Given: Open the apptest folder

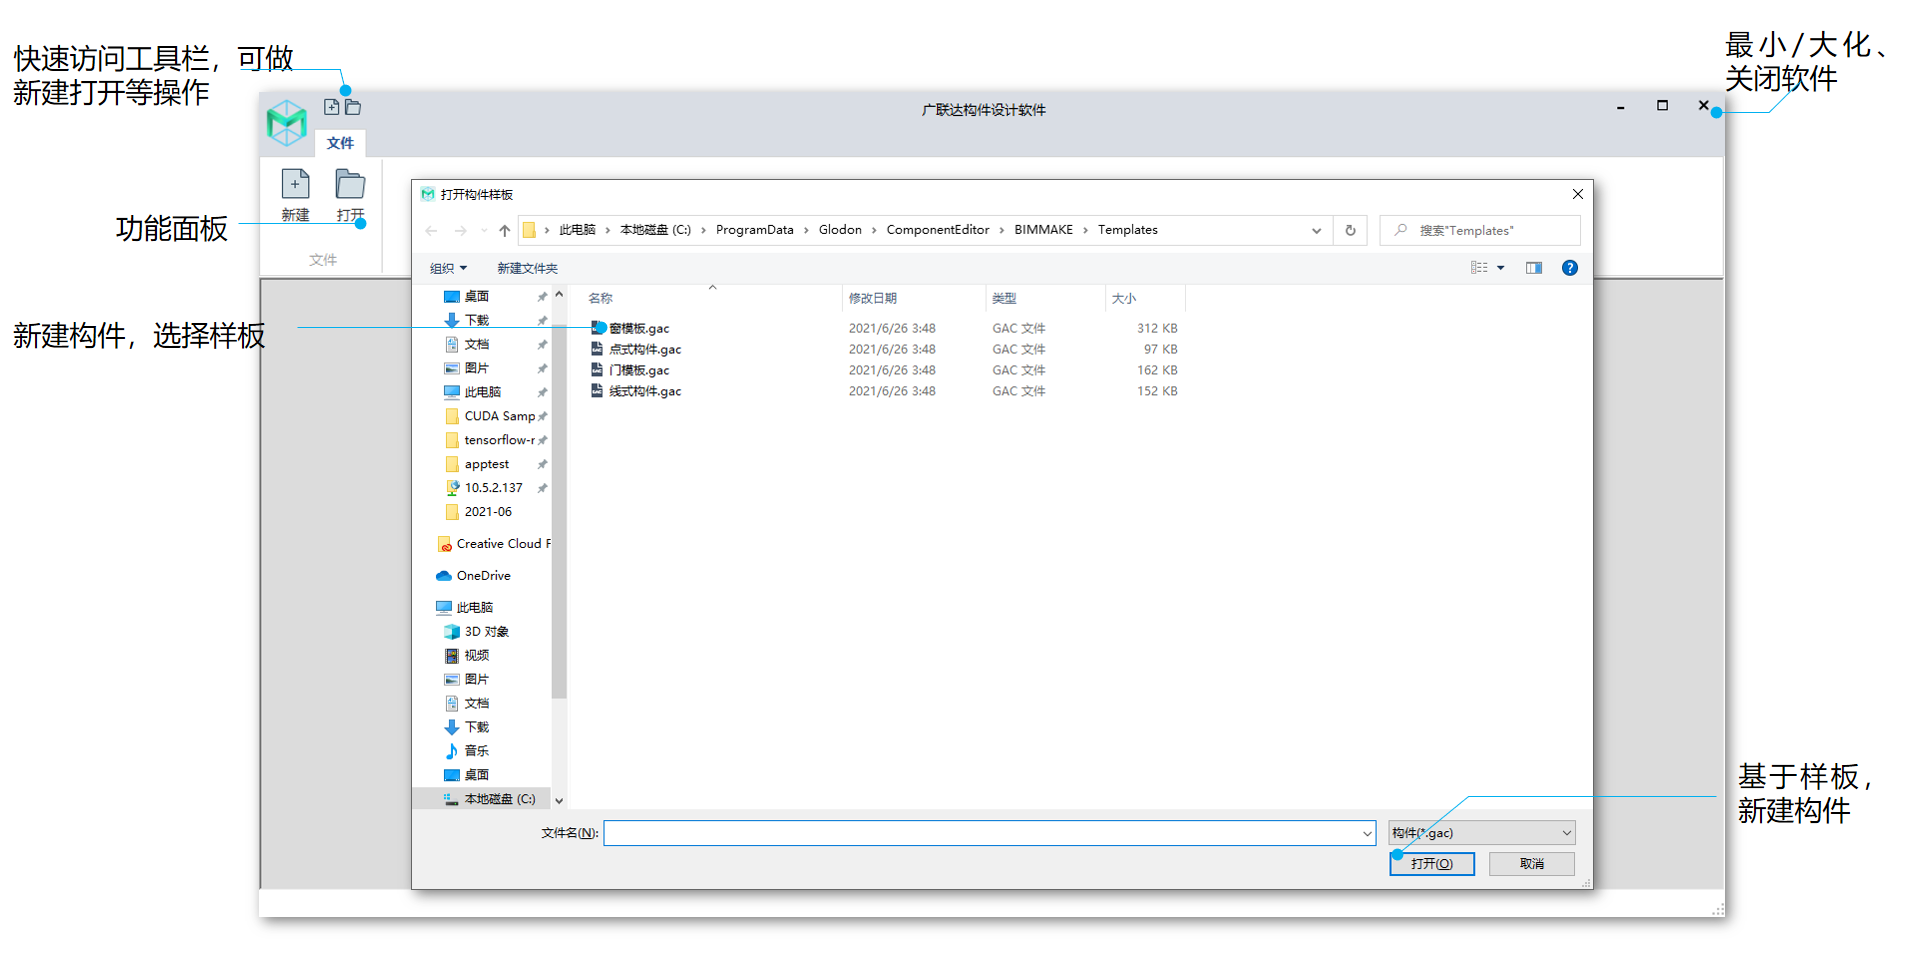Looking at the screenshot, I should tap(486, 464).
